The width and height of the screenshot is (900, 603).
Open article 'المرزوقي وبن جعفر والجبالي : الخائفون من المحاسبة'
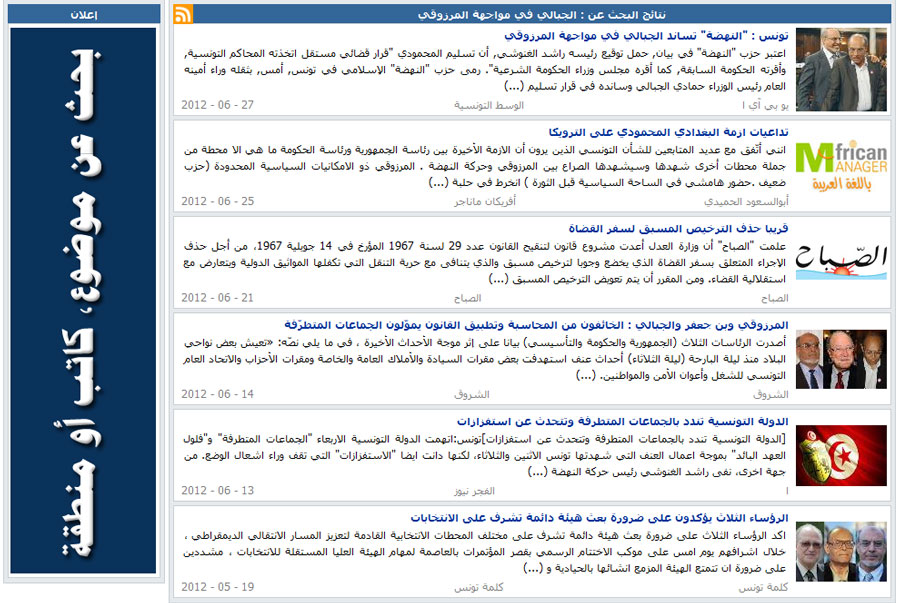coord(536,325)
